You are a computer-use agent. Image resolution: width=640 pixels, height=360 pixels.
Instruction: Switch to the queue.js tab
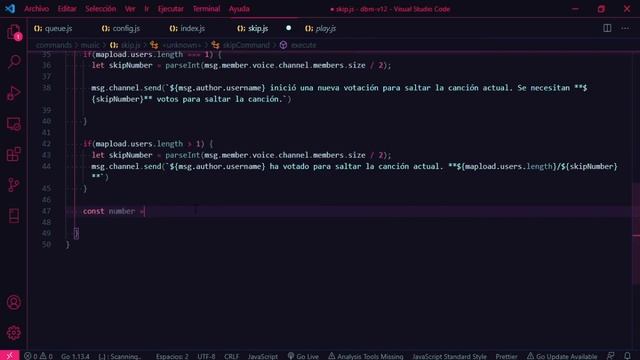[x=58, y=28]
